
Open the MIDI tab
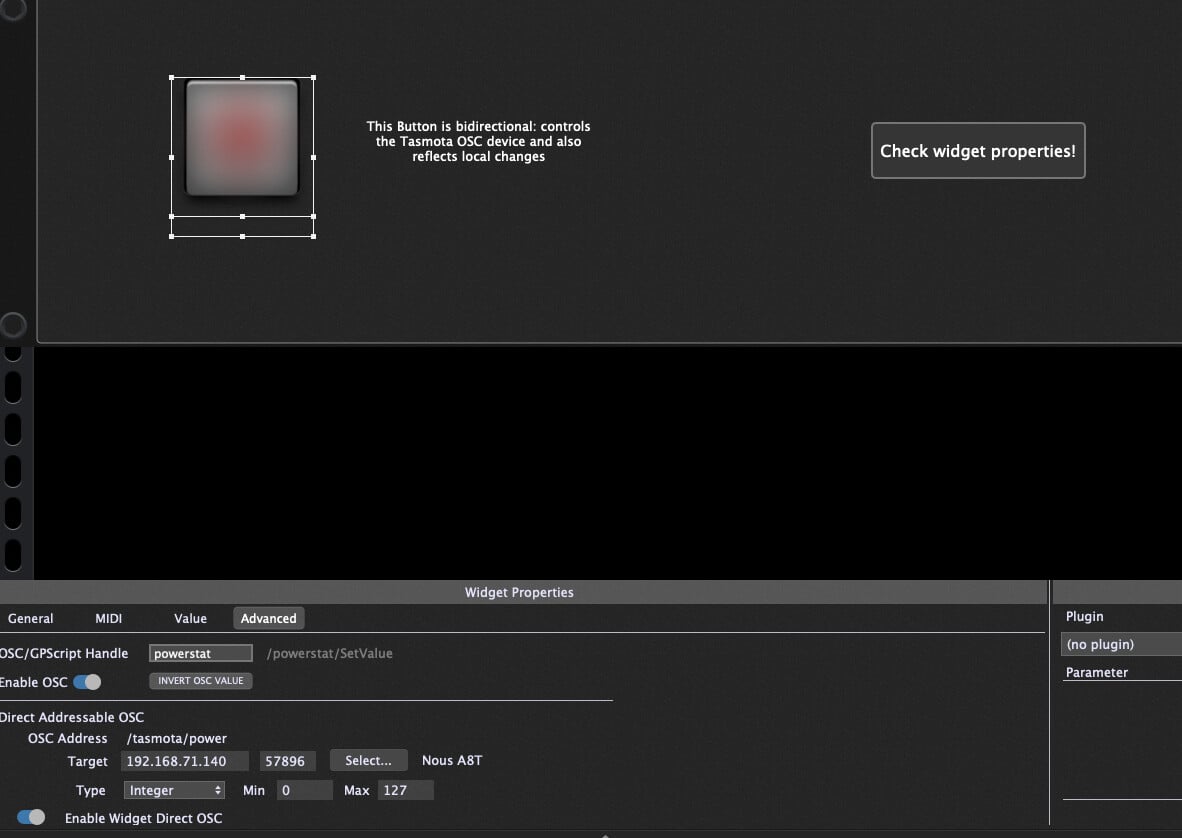click(x=109, y=619)
